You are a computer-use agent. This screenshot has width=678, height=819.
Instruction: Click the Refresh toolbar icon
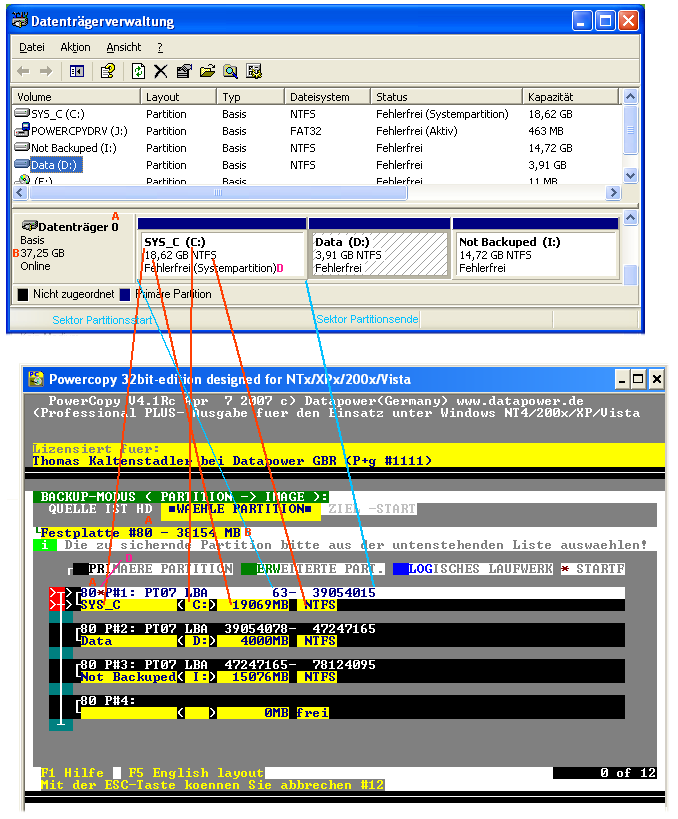pyautogui.click(x=138, y=71)
